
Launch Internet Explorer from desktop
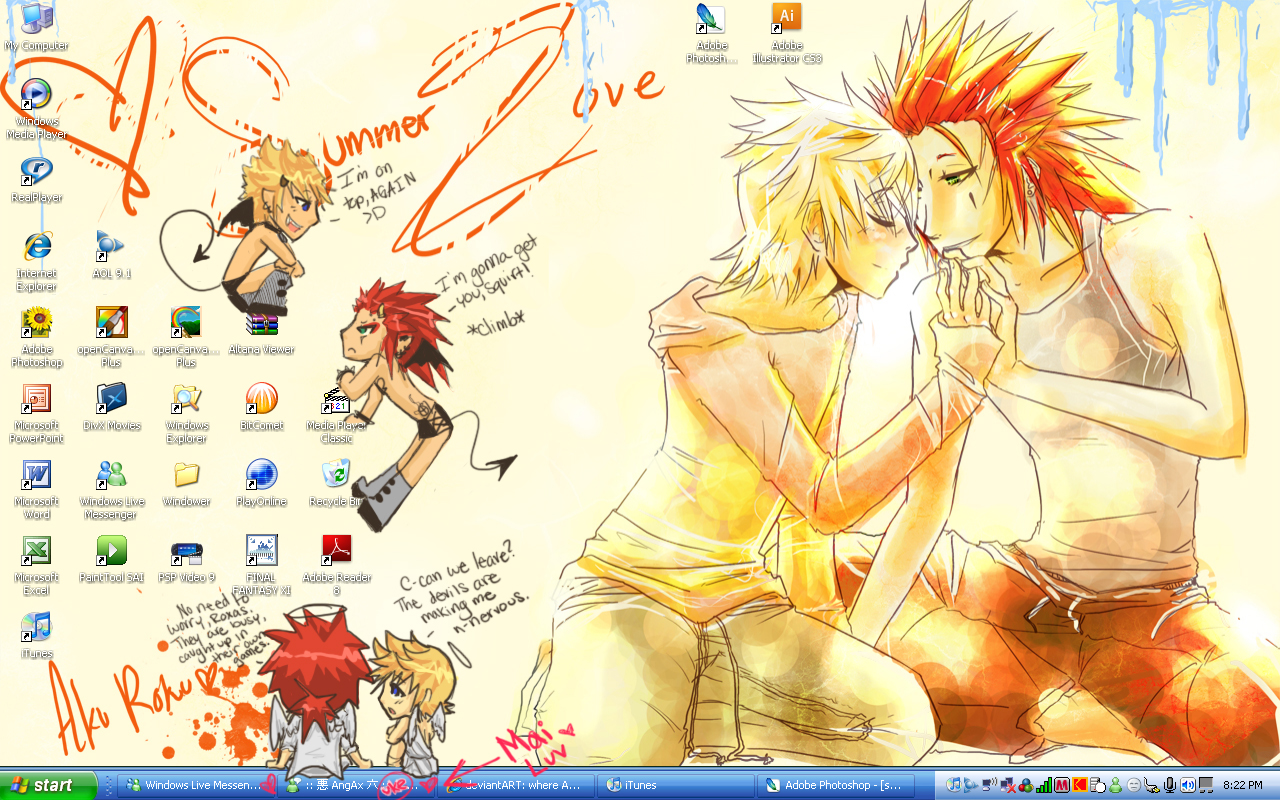[36, 260]
